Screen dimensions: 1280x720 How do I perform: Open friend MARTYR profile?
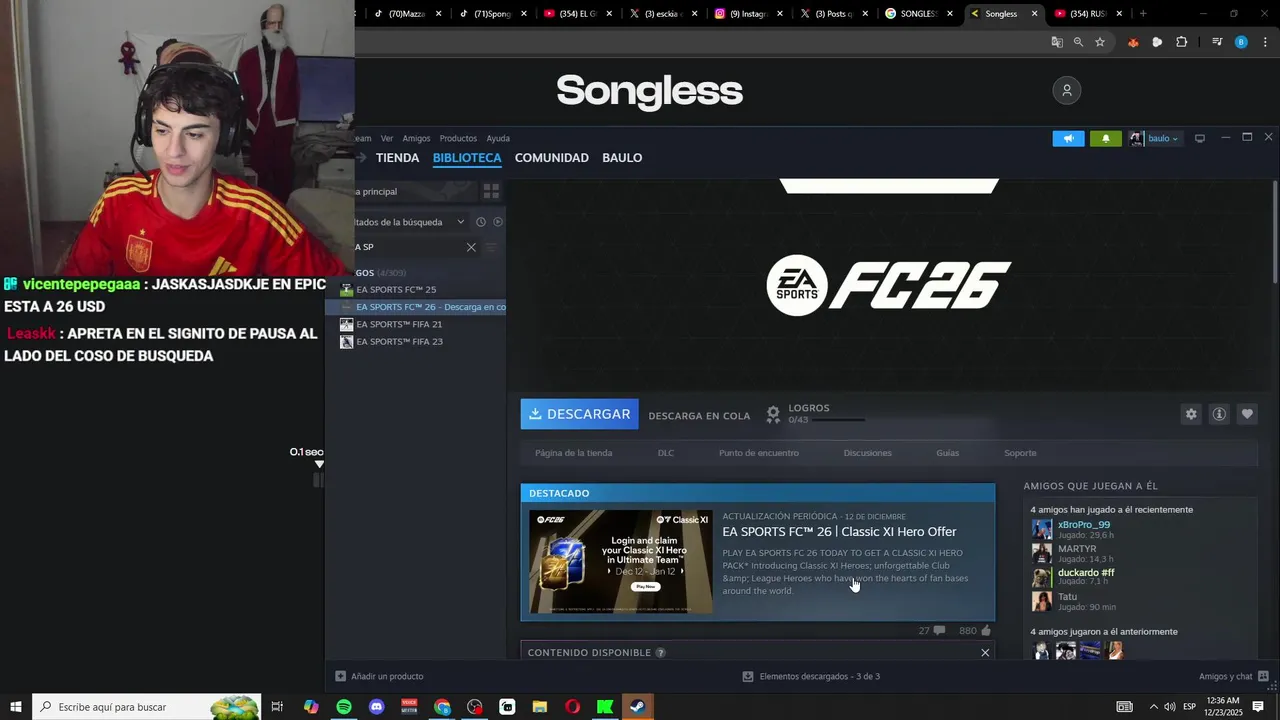pyautogui.click(x=1077, y=549)
